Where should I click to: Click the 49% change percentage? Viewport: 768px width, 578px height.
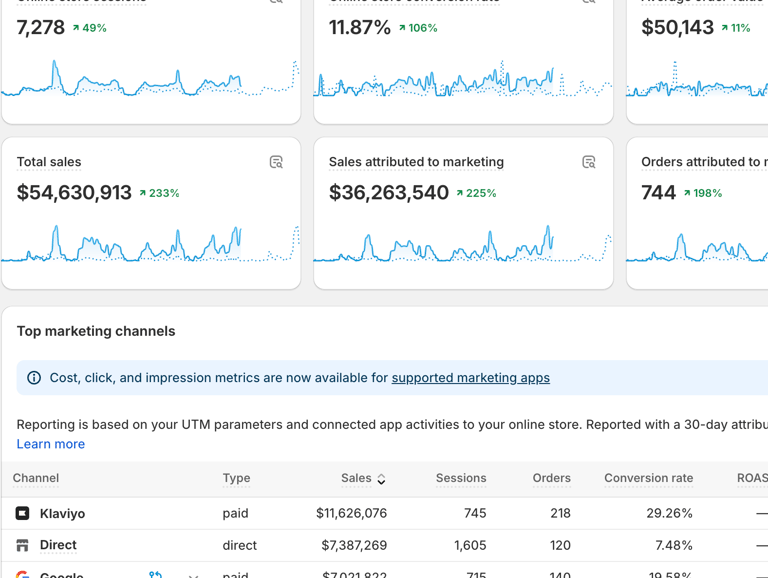pos(95,28)
